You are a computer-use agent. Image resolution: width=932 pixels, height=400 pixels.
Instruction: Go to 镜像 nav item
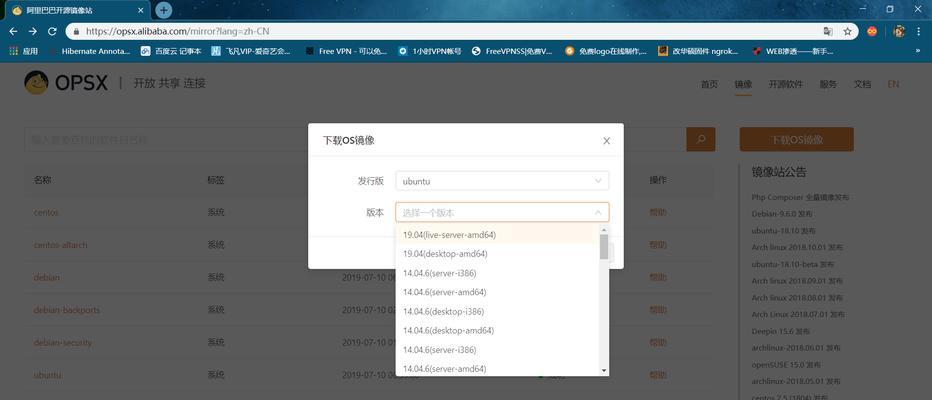click(x=743, y=84)
